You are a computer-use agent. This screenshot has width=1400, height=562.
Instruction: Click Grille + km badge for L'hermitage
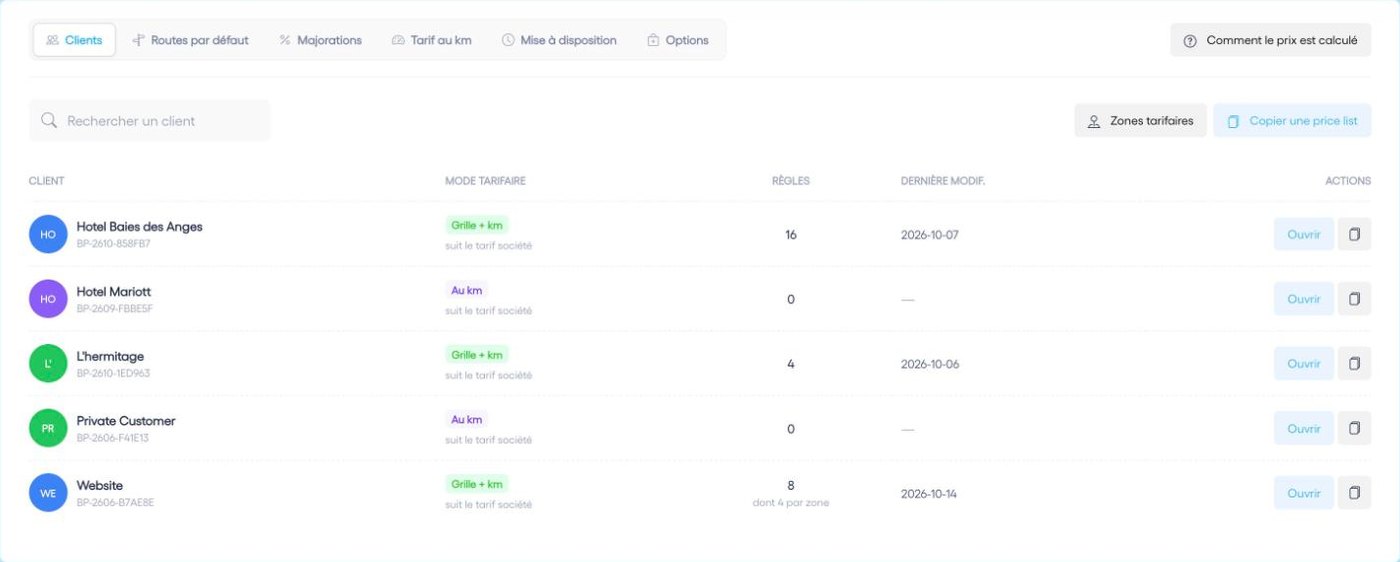coord(477,355)
